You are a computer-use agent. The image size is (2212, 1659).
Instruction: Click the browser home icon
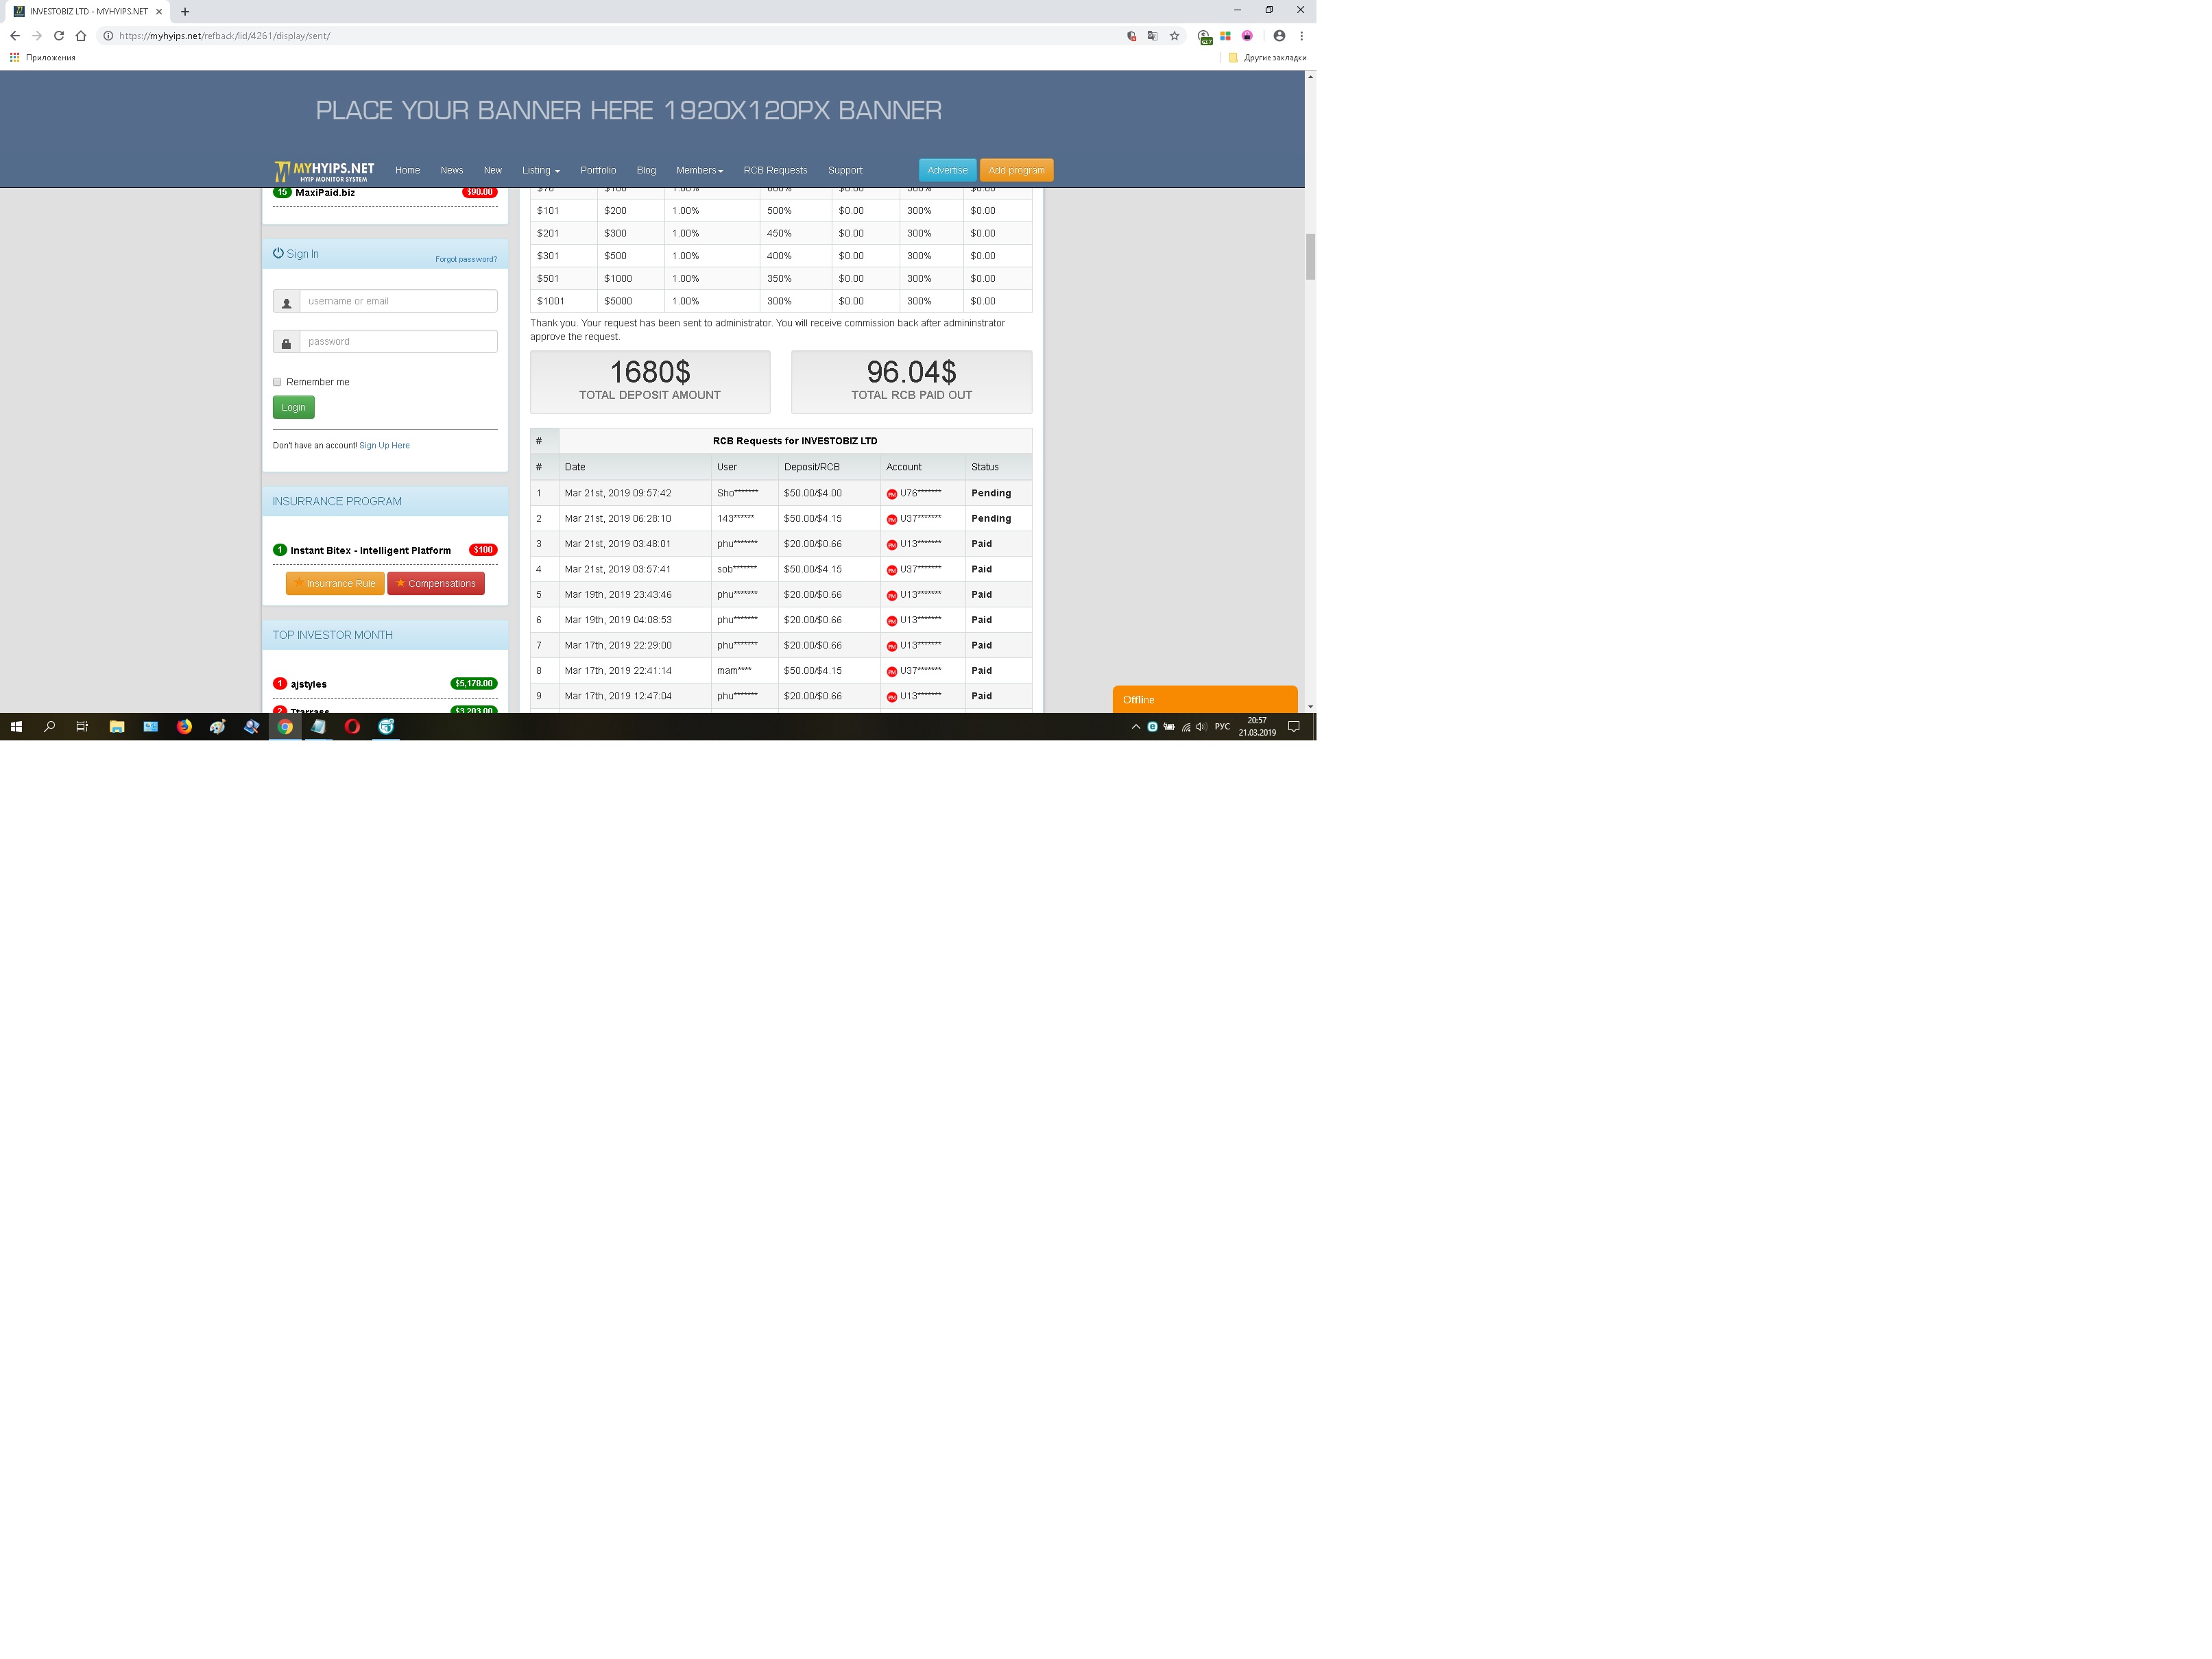pyautogui.click(x=81, y=36)
